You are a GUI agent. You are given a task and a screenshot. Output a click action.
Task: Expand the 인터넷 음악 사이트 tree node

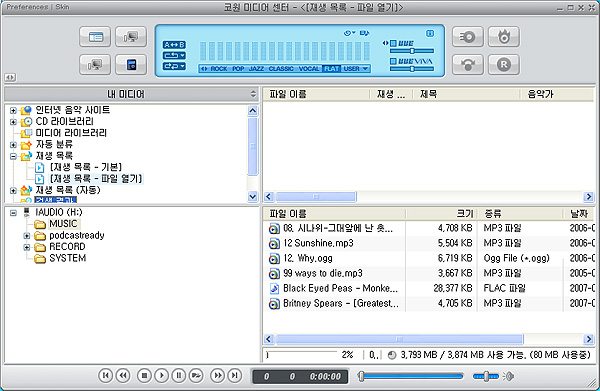(13, 111)
